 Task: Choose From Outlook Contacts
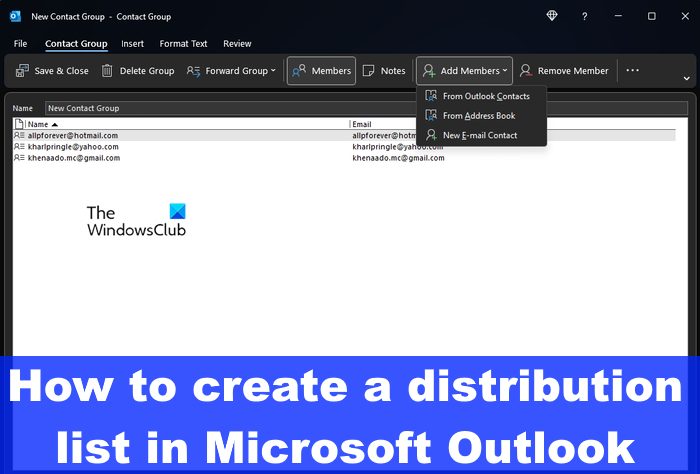[481, 96]
